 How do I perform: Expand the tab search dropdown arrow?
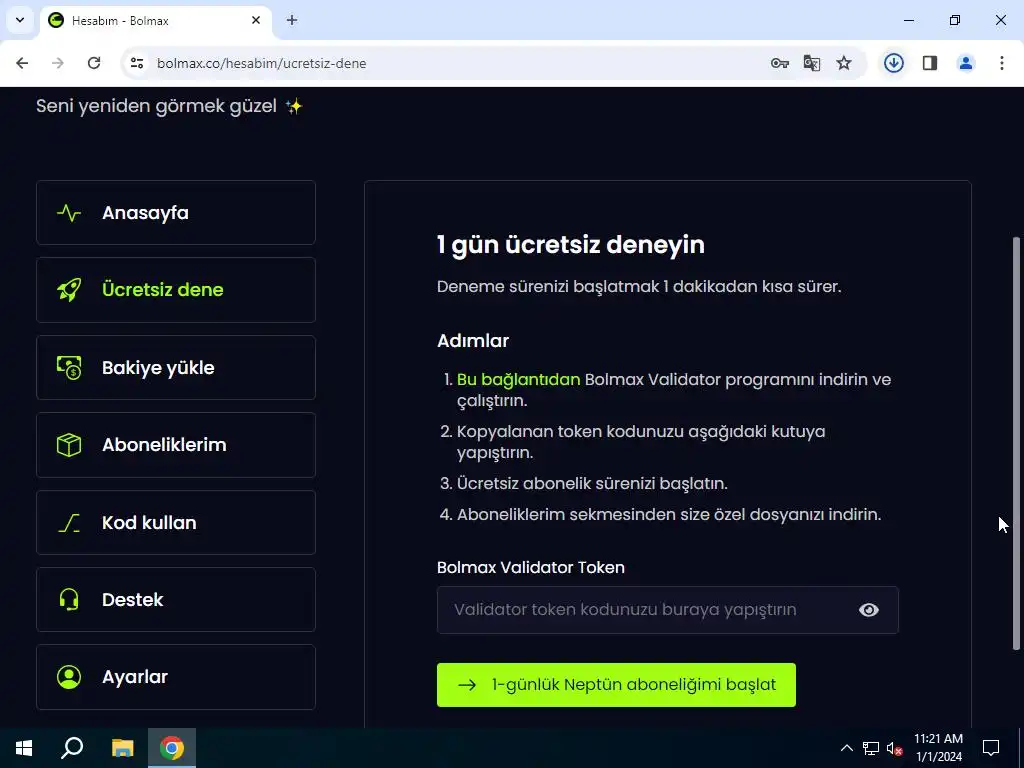[20, 20]
